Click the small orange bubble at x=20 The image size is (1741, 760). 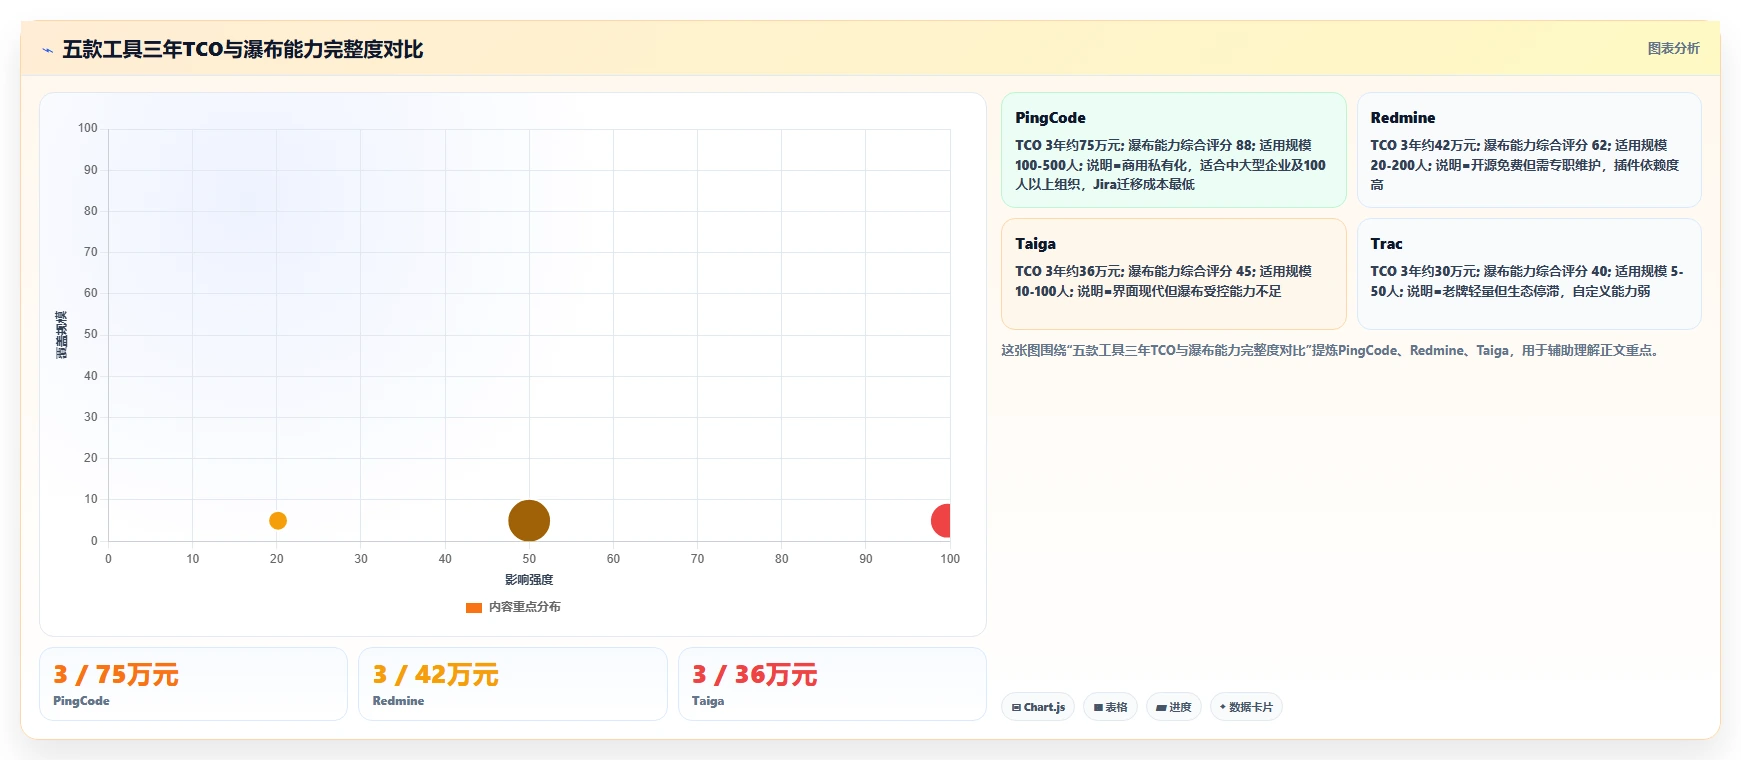[x=278, y=521]
